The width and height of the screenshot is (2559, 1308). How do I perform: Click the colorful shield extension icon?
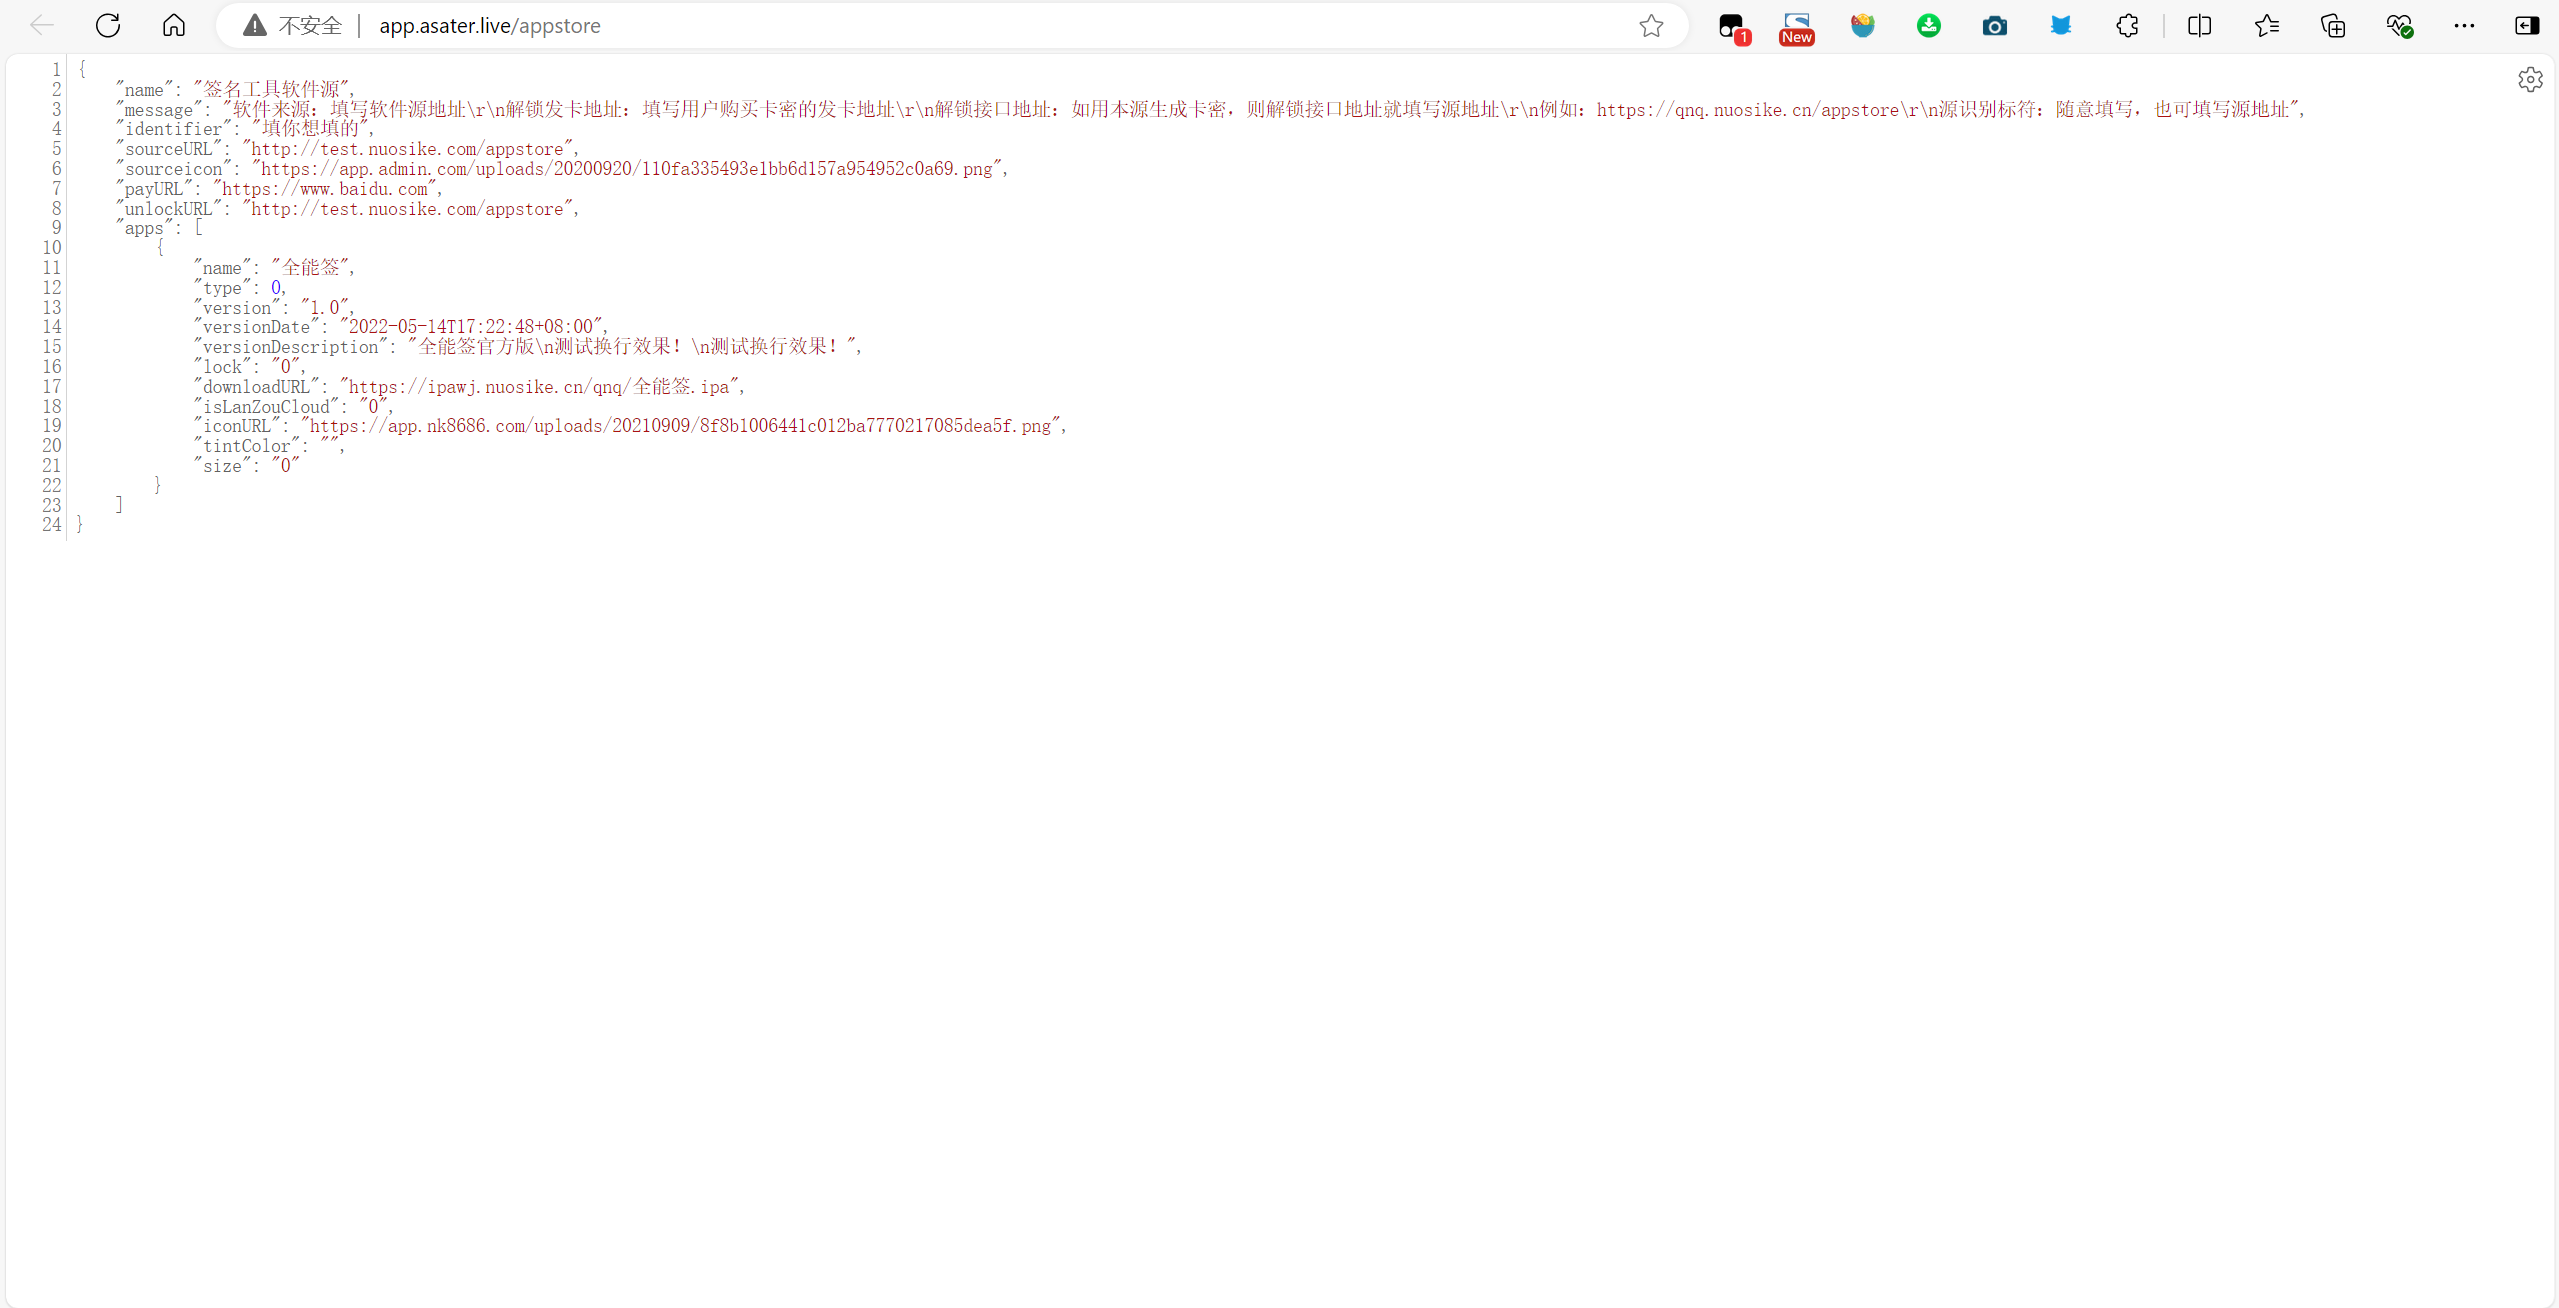(1862, 26)
